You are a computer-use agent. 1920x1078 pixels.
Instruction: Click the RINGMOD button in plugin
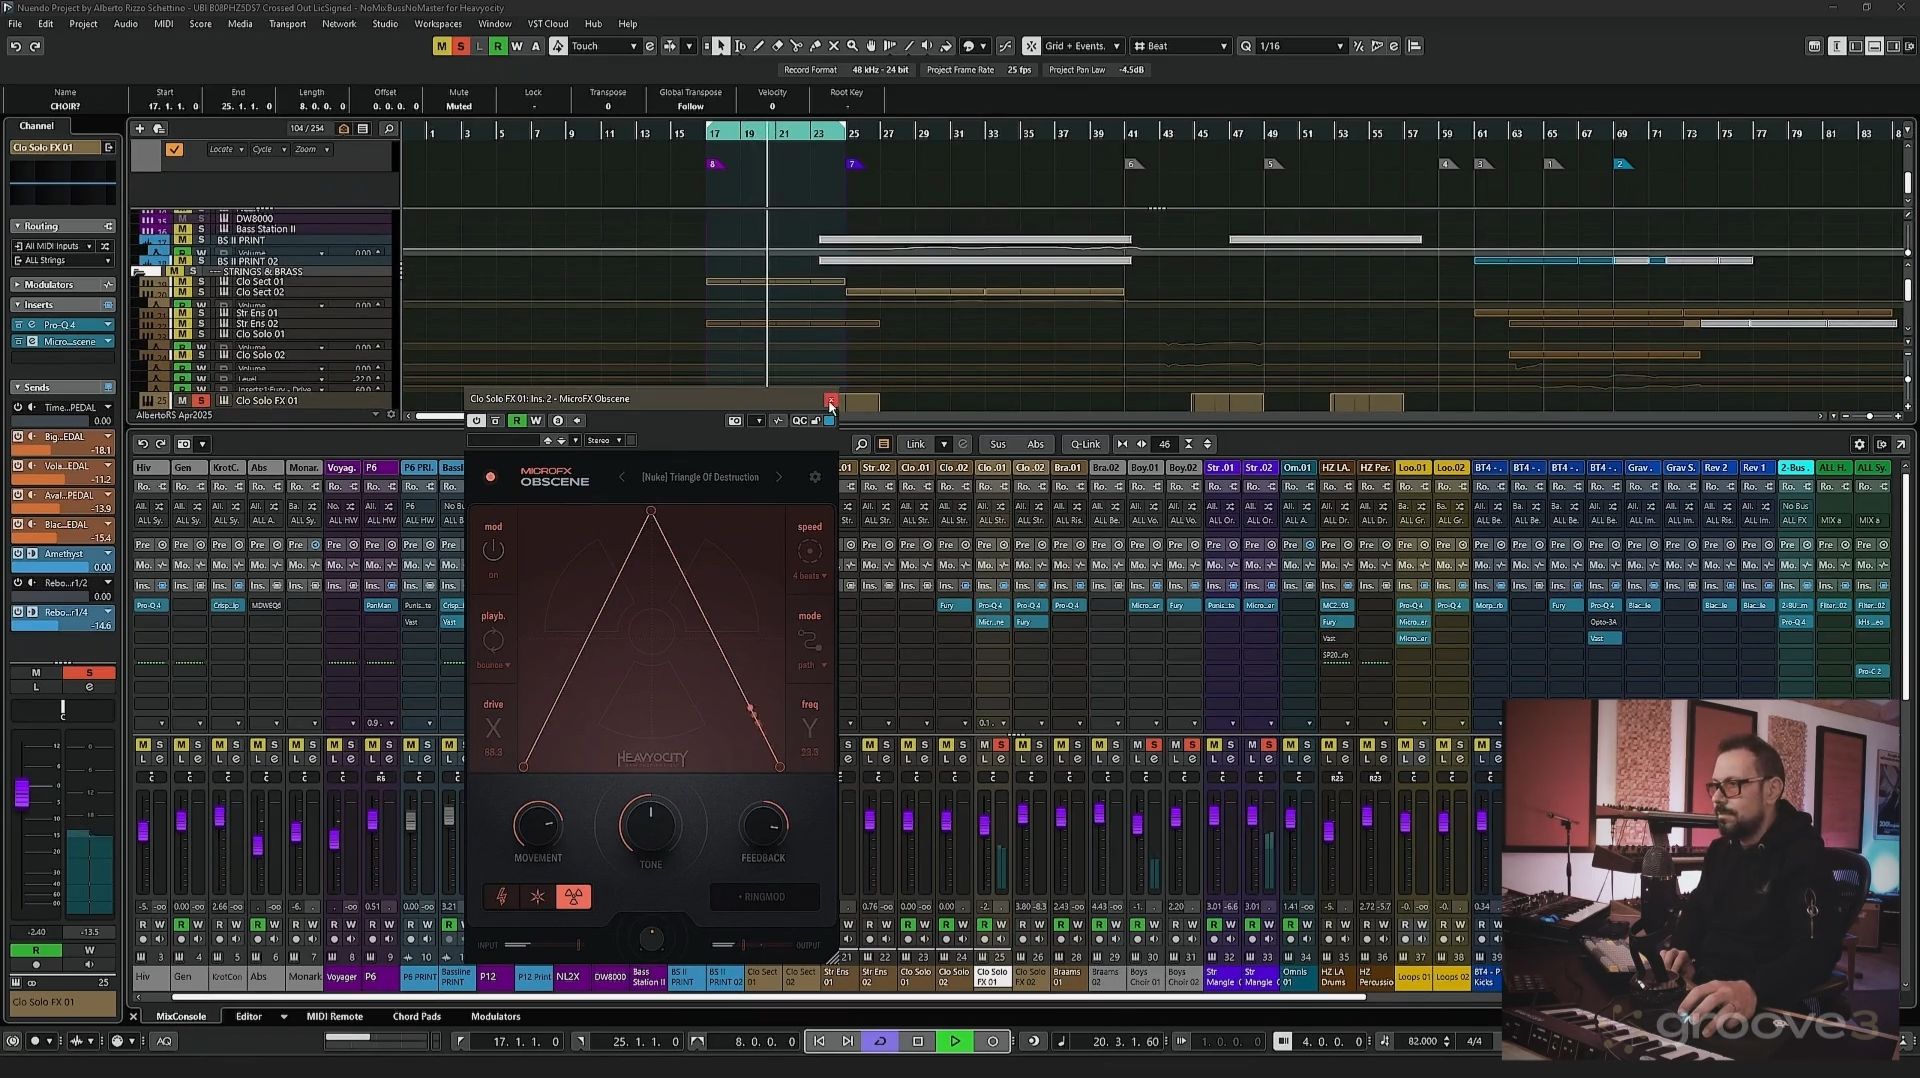point(764,897)
